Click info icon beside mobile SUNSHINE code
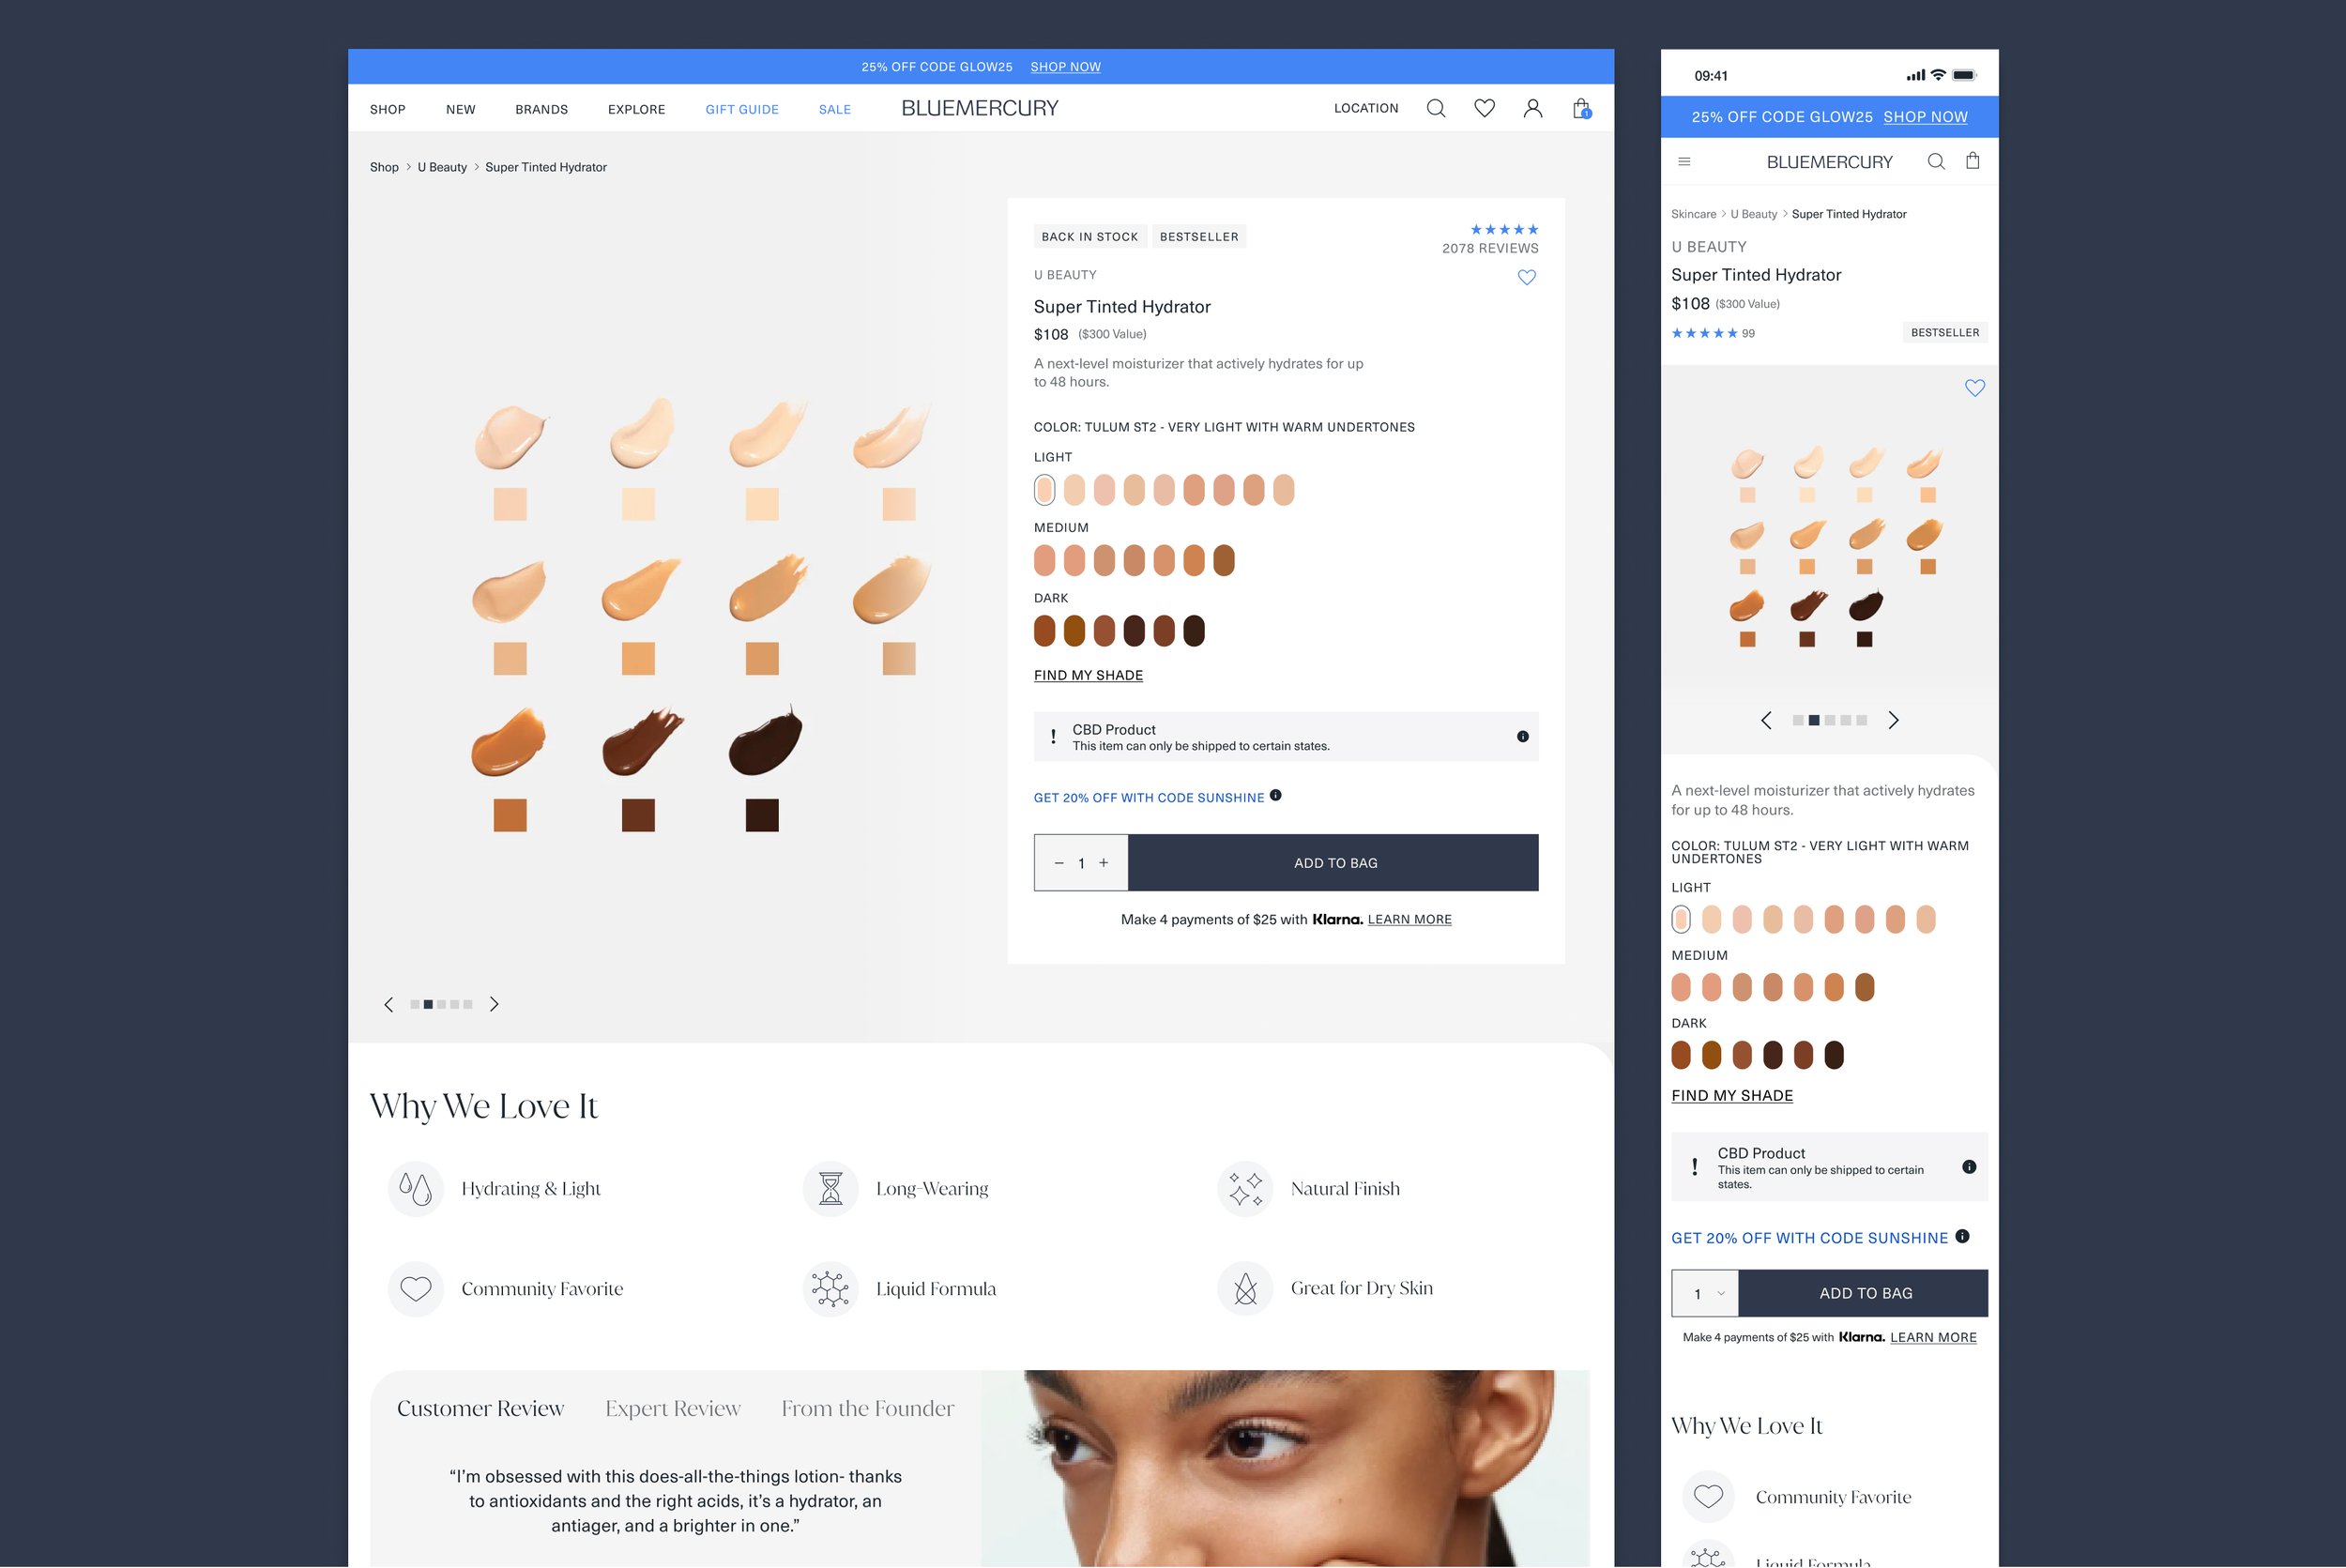 click(x=1962, y=1236)
